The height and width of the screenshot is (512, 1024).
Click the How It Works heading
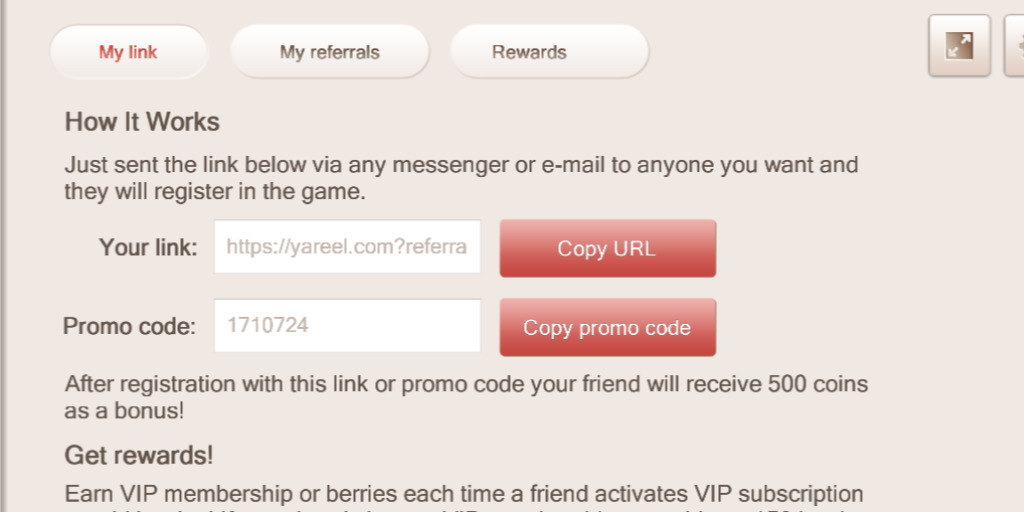click(x=142, y=122)
